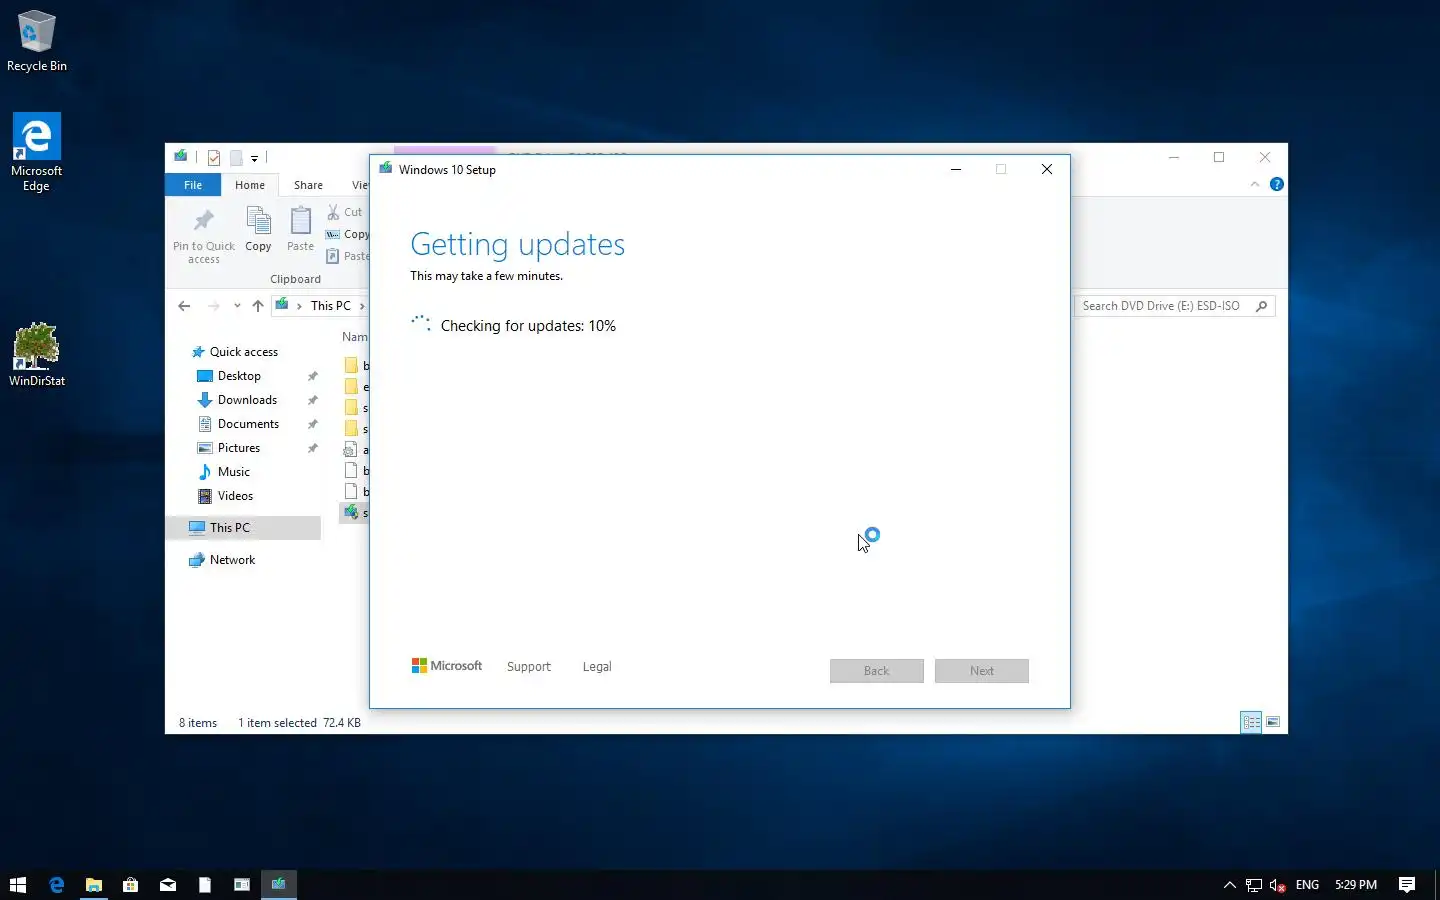Click New folder icon in Explorer title bar
Viewport: 1440px width, 900px height.
click(x=237, y=157)
